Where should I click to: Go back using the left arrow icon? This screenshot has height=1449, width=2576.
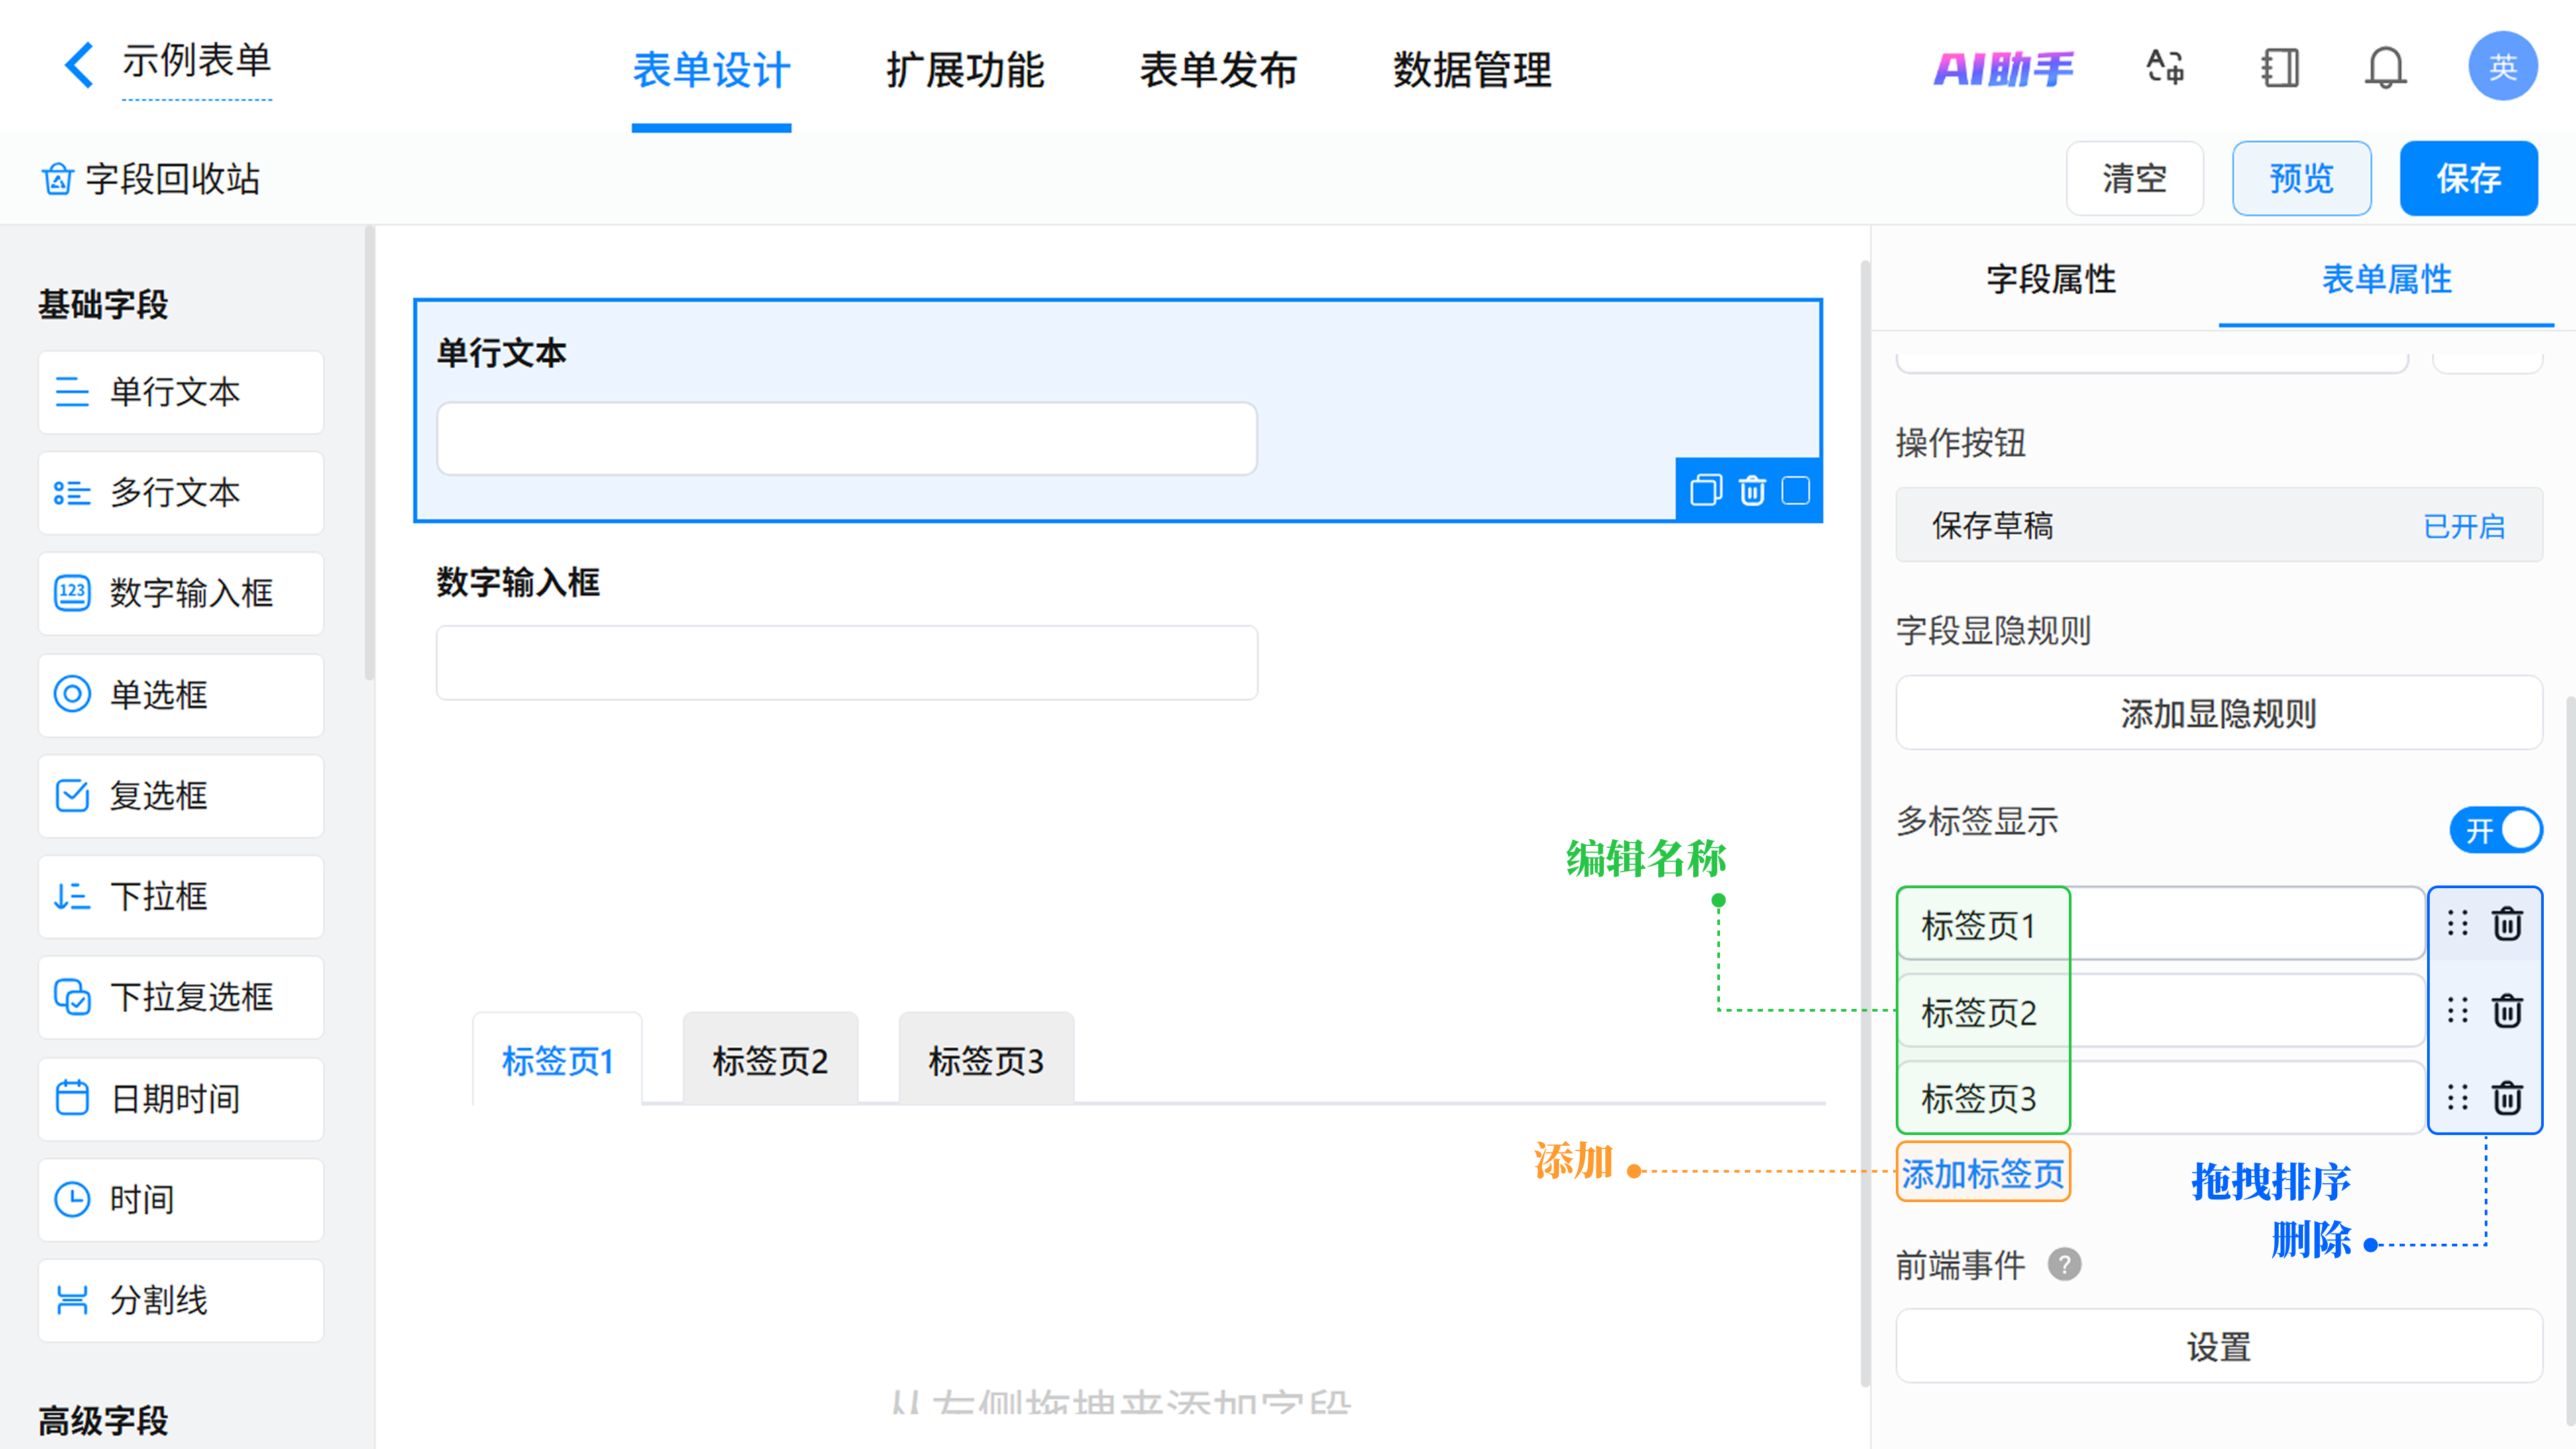click(79, 65)
